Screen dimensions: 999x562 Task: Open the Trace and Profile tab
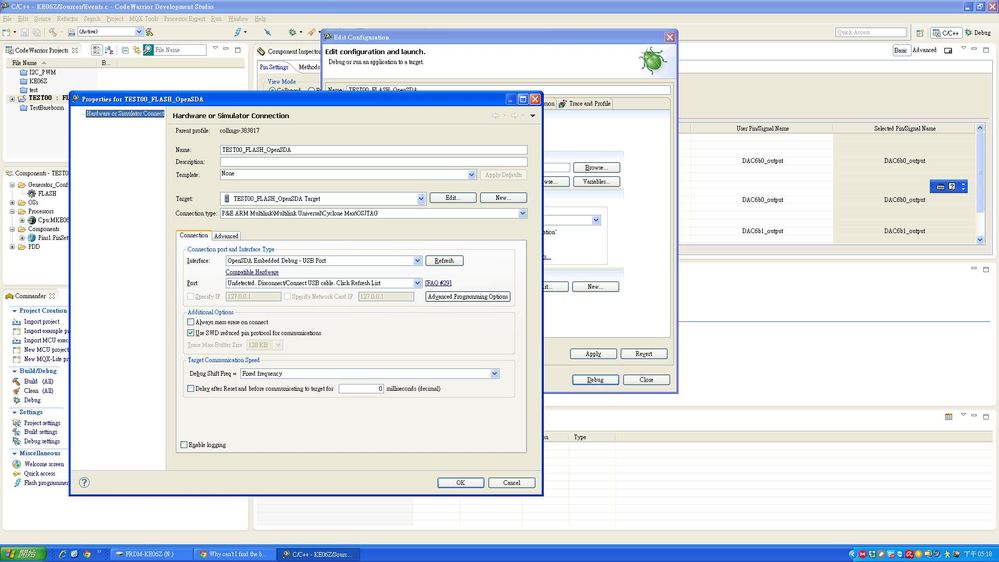coord(584,103)
